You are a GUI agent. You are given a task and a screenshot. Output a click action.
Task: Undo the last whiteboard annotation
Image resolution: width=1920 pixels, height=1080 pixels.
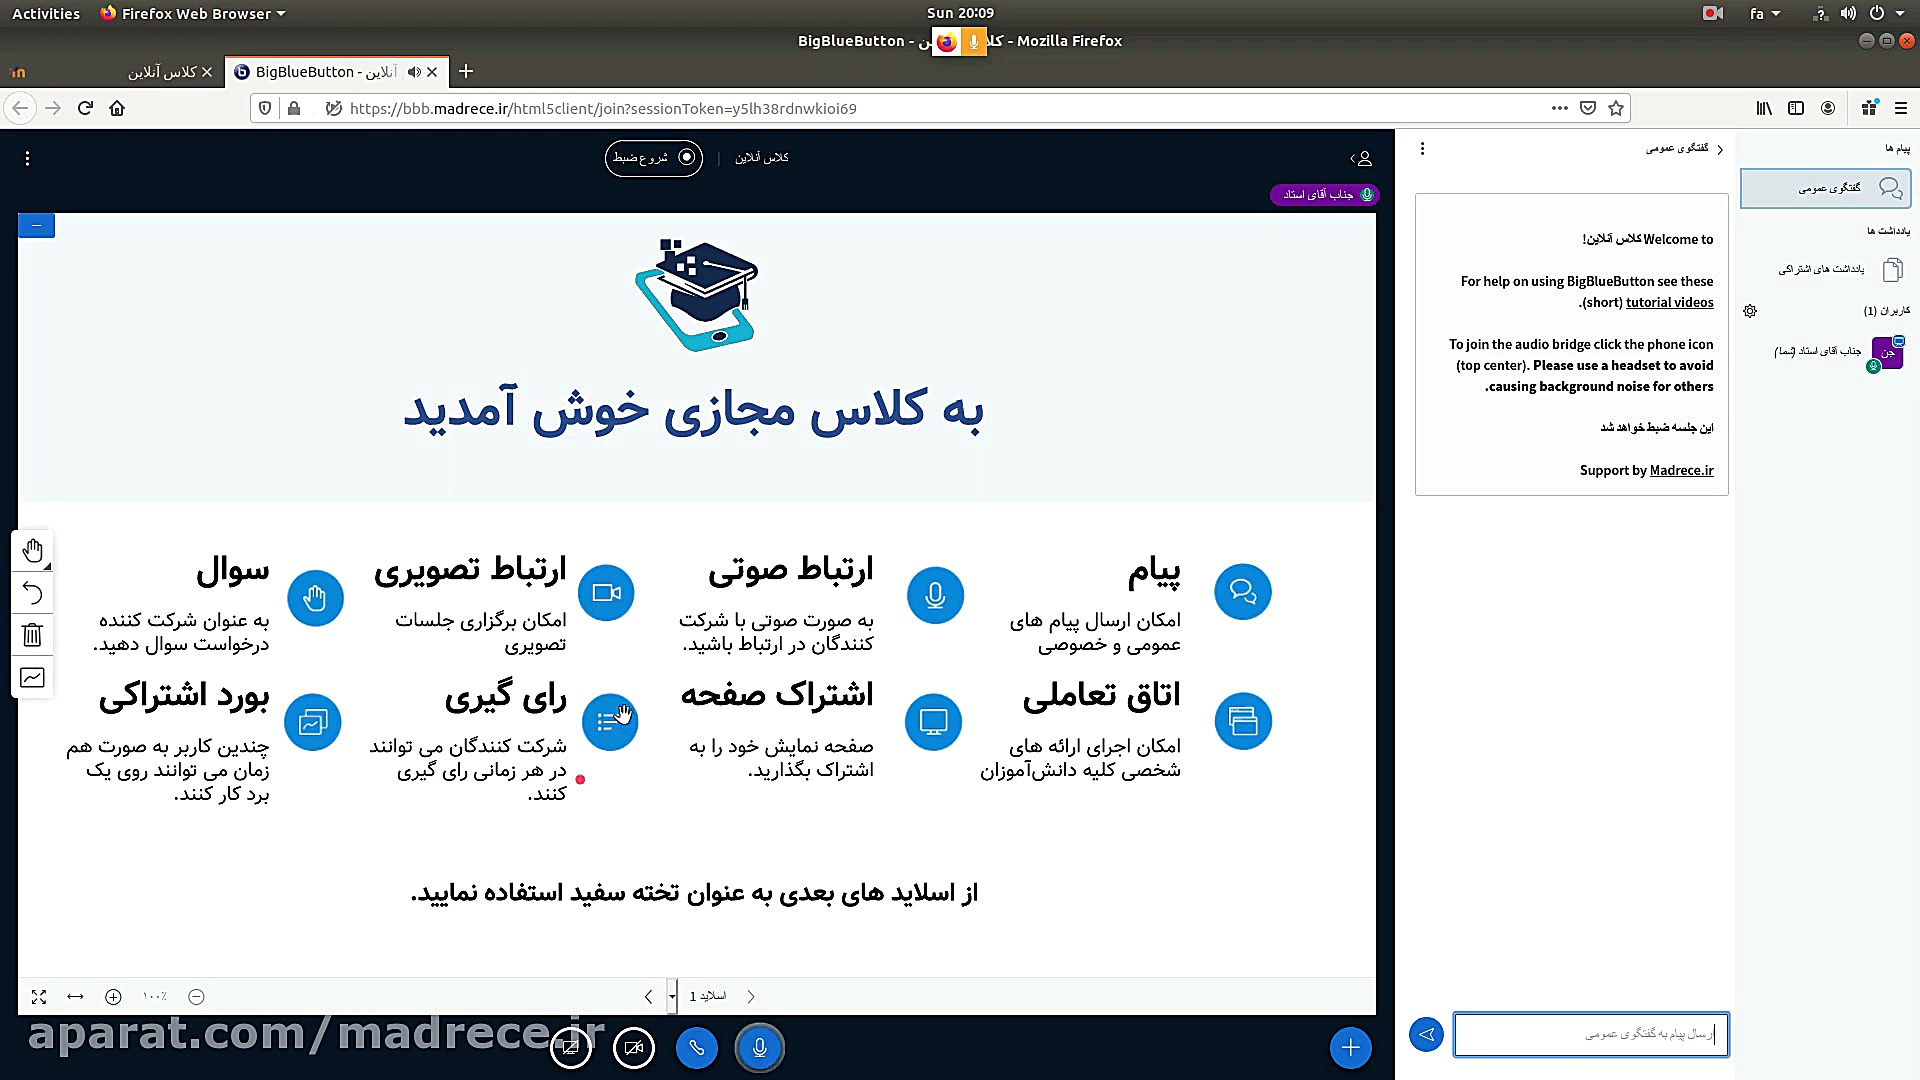click(33, 592)
